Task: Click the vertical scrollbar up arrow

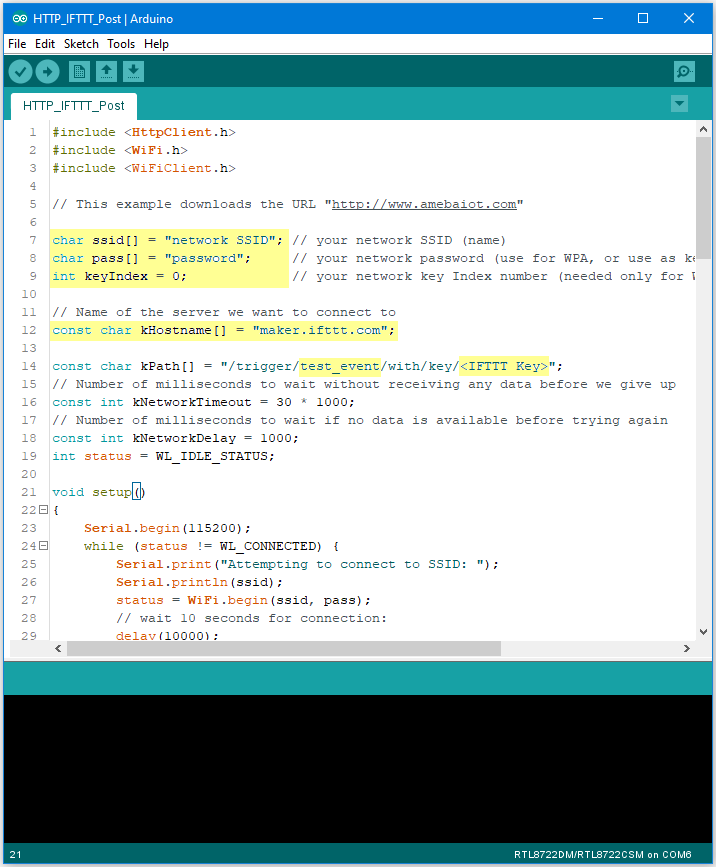Action: [703, 129]
